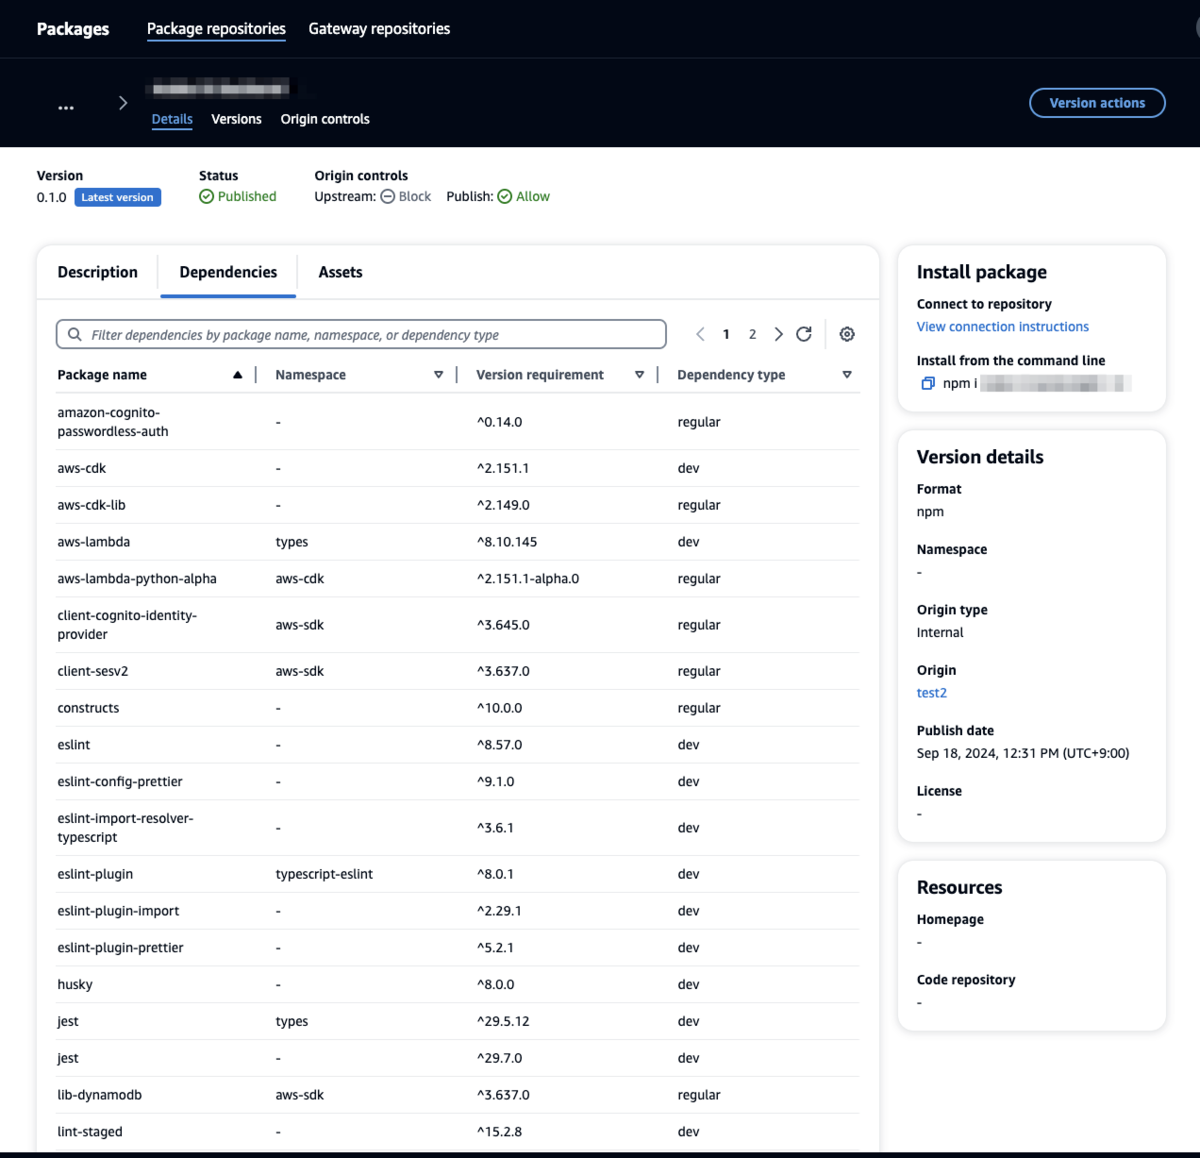Viewport: 1200px width, 1158px height.
Task: Click version ^2.151.1-alpha.0 cell
Action: coord(528,579)
